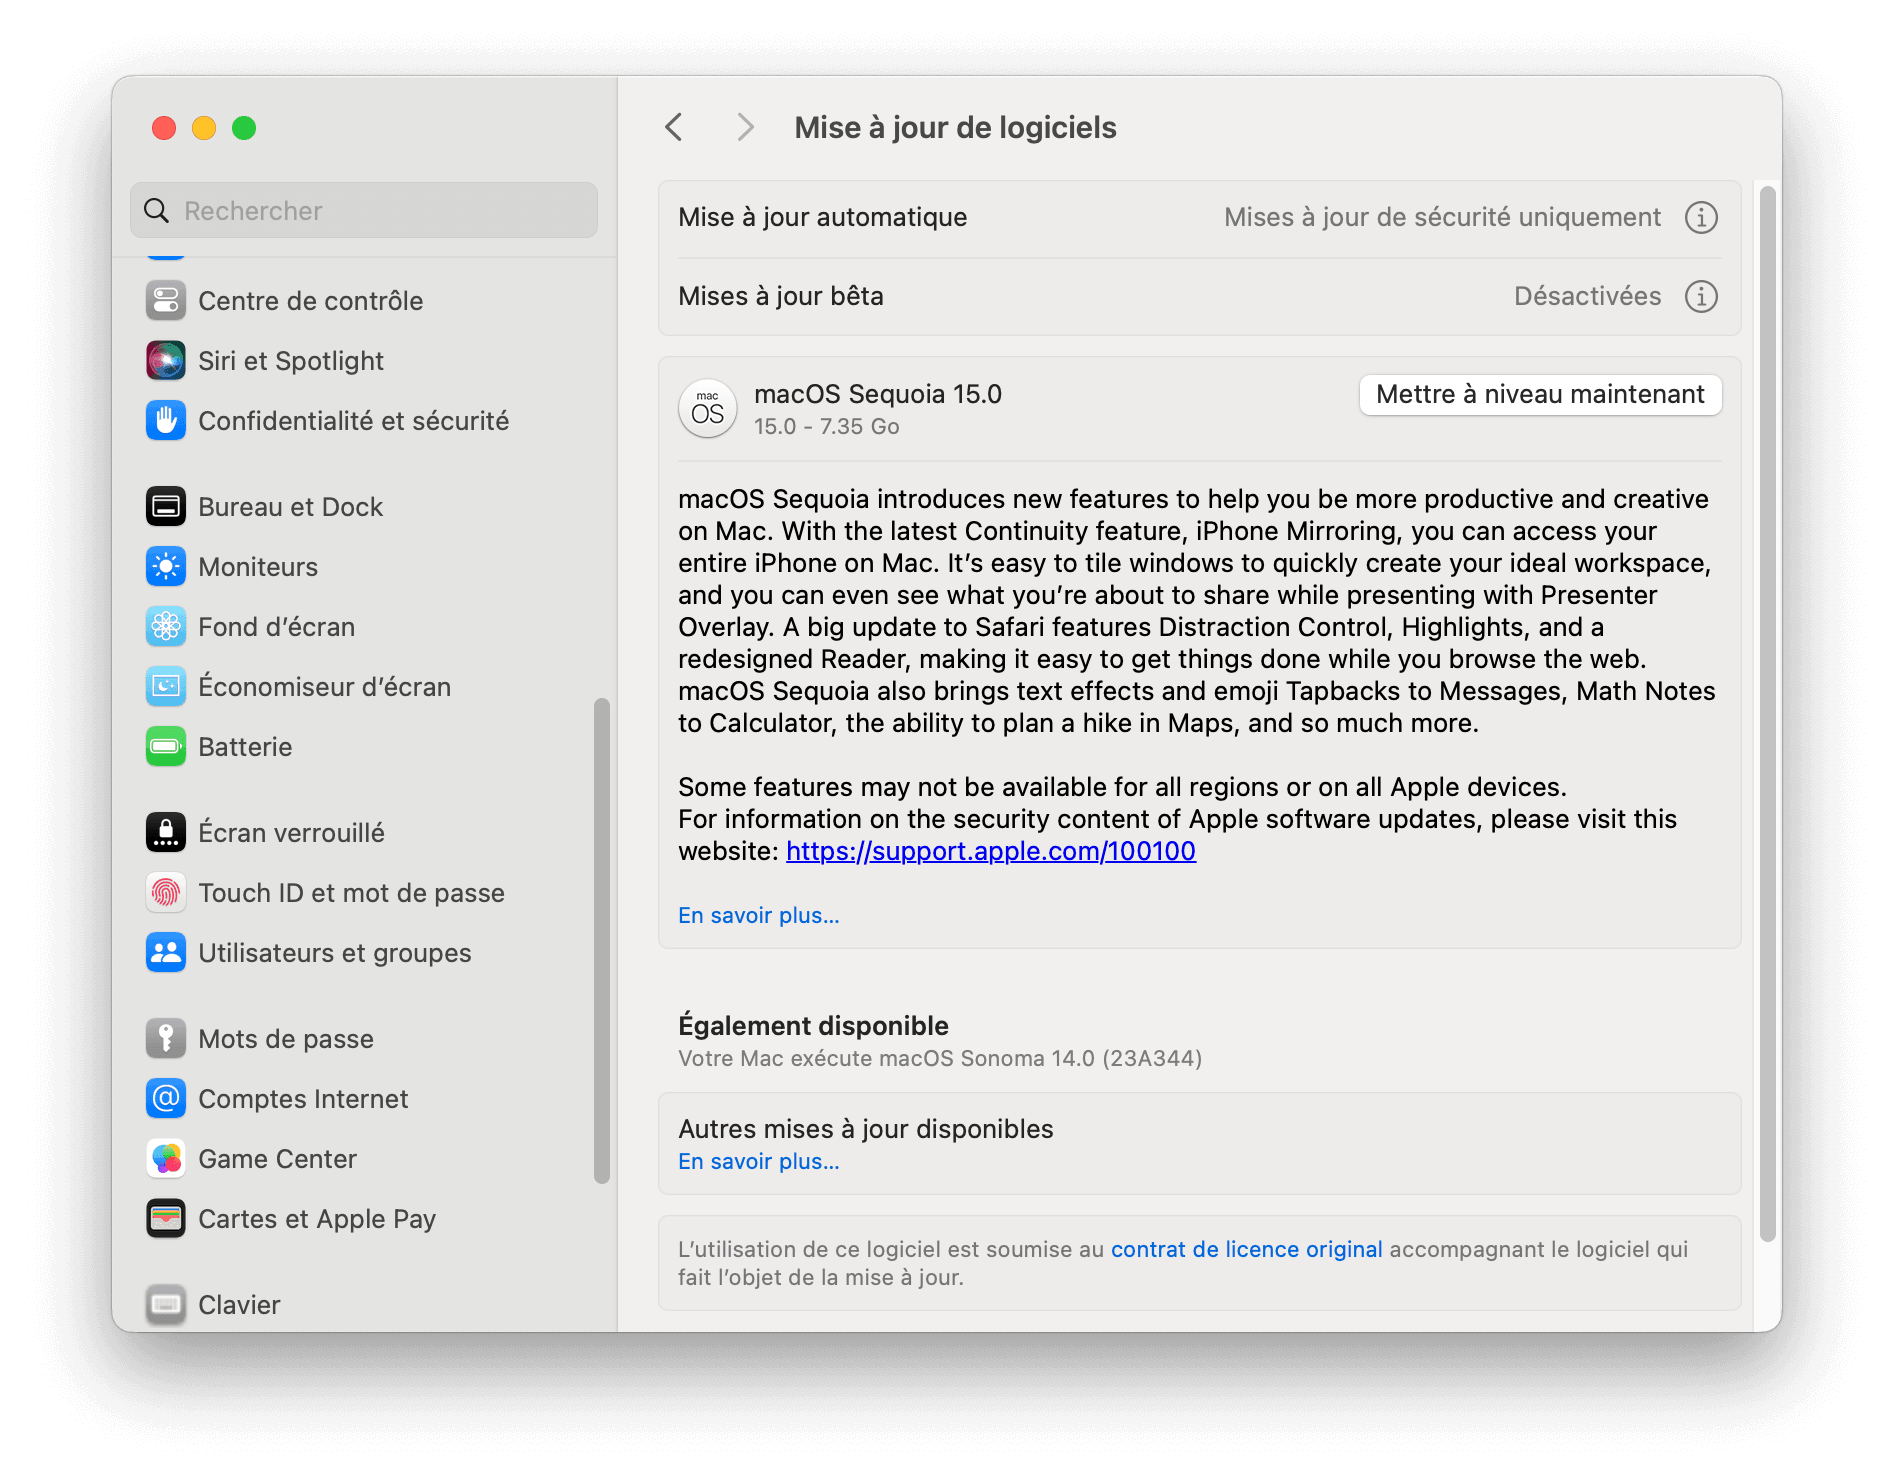The width and height of the screenshot is (1894, 1480).
Task: Click the Économiseur d'écran icon
Action: (166, 687)
